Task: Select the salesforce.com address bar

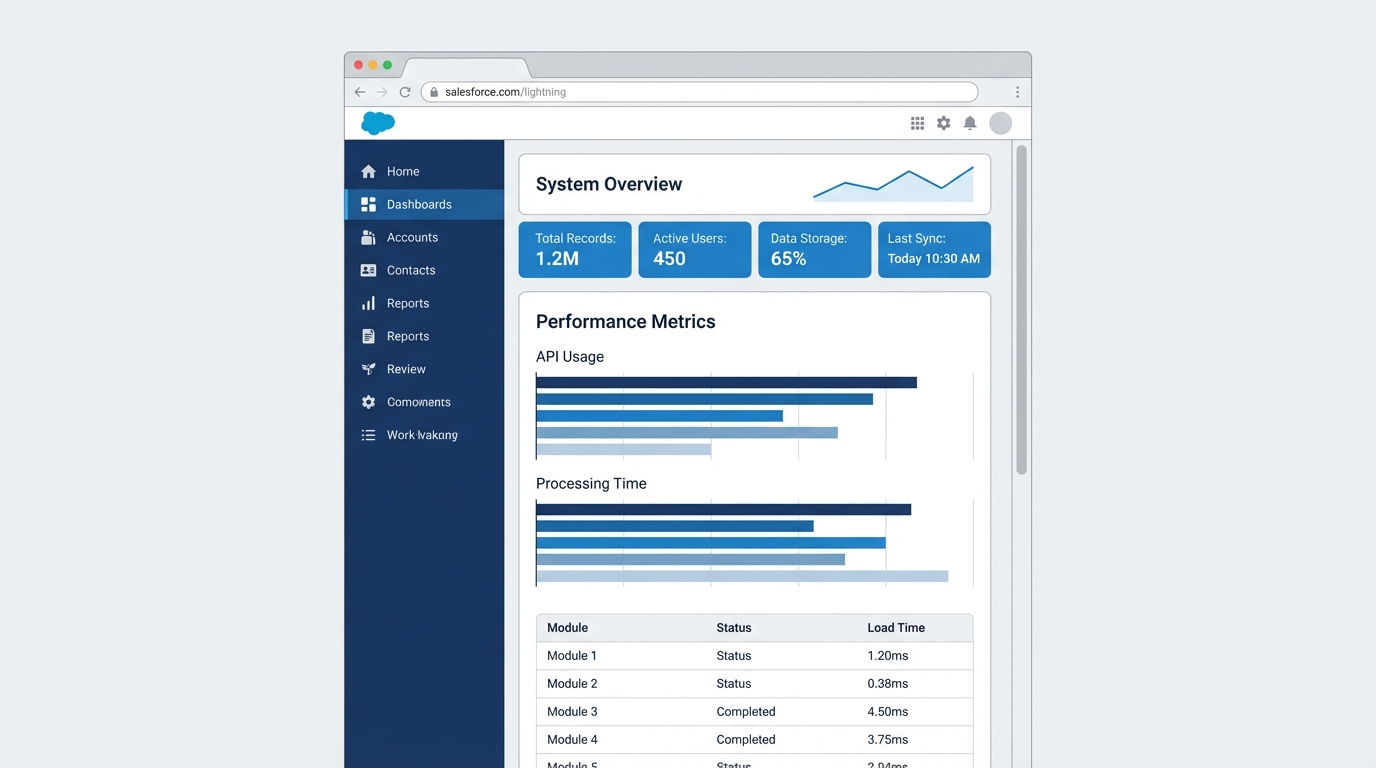Action: pyautogui.click(x=700, y=91)
